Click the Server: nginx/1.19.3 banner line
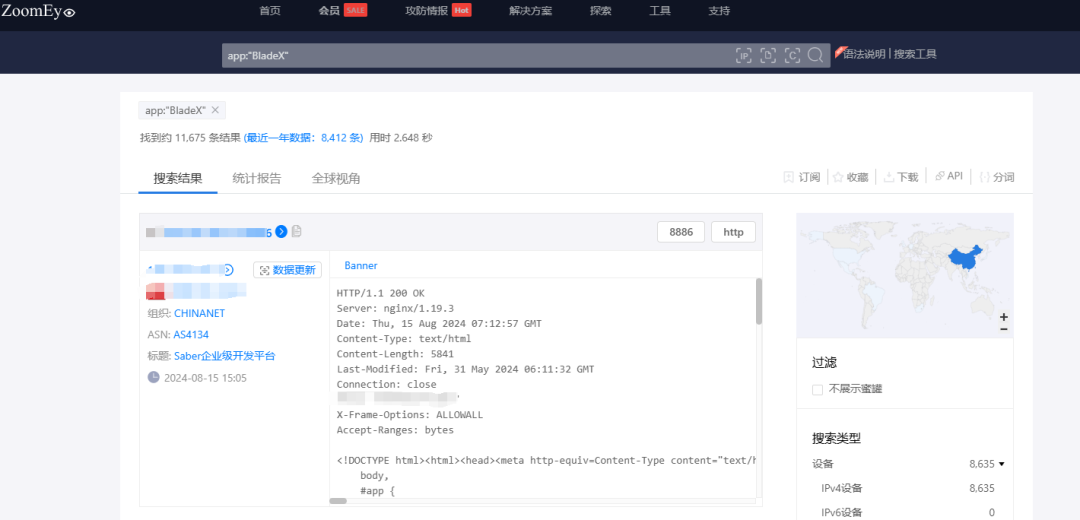 click(x=395, y=309)
